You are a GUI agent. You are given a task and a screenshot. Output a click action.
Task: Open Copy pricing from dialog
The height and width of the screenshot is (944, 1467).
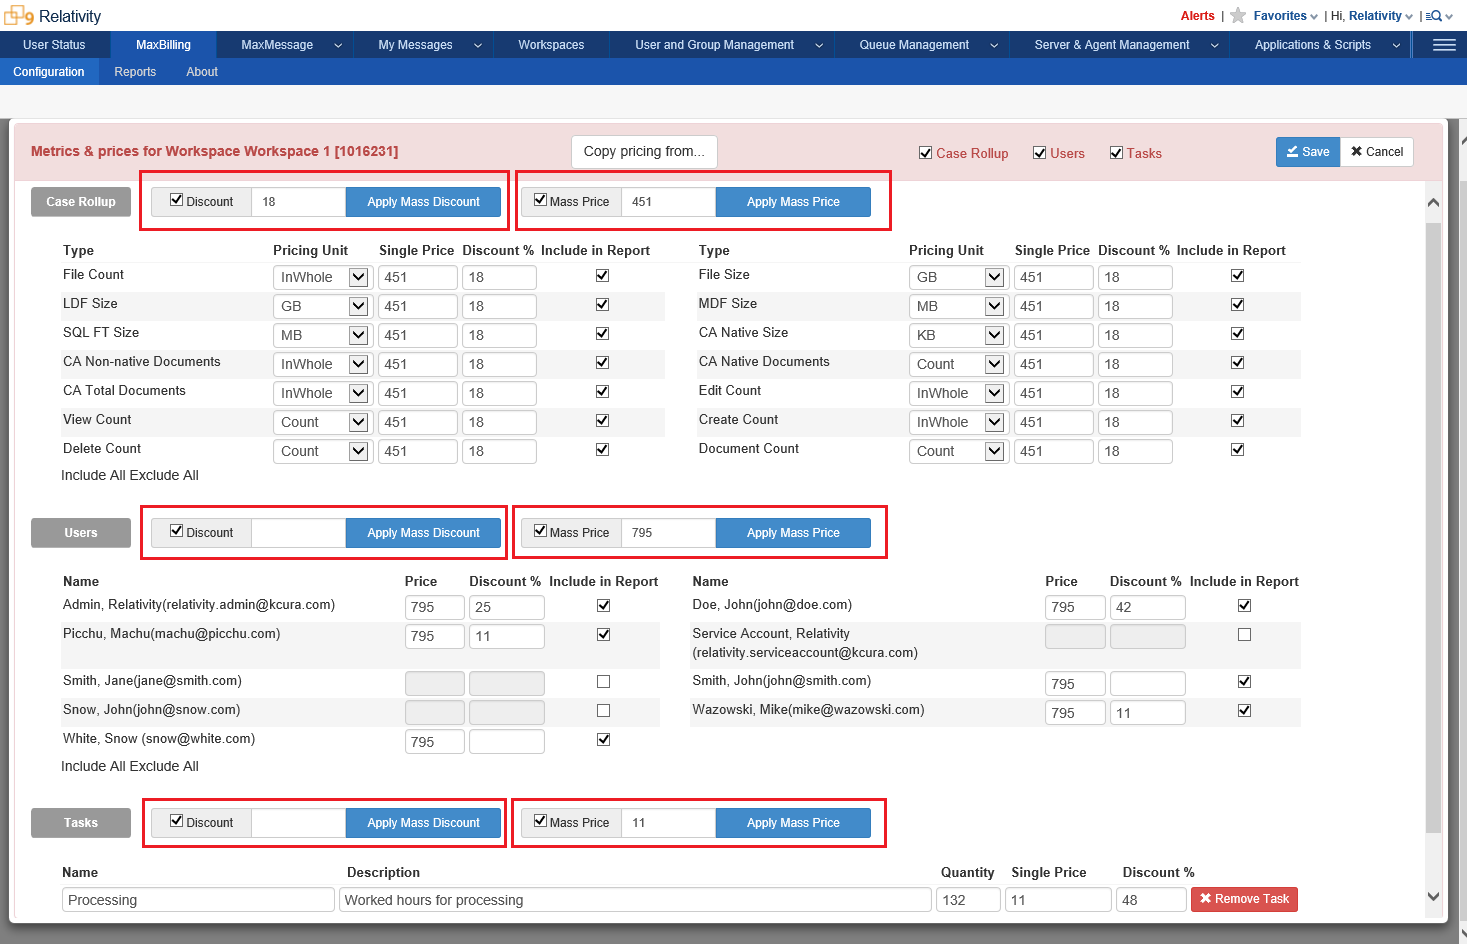click(644, 152)
